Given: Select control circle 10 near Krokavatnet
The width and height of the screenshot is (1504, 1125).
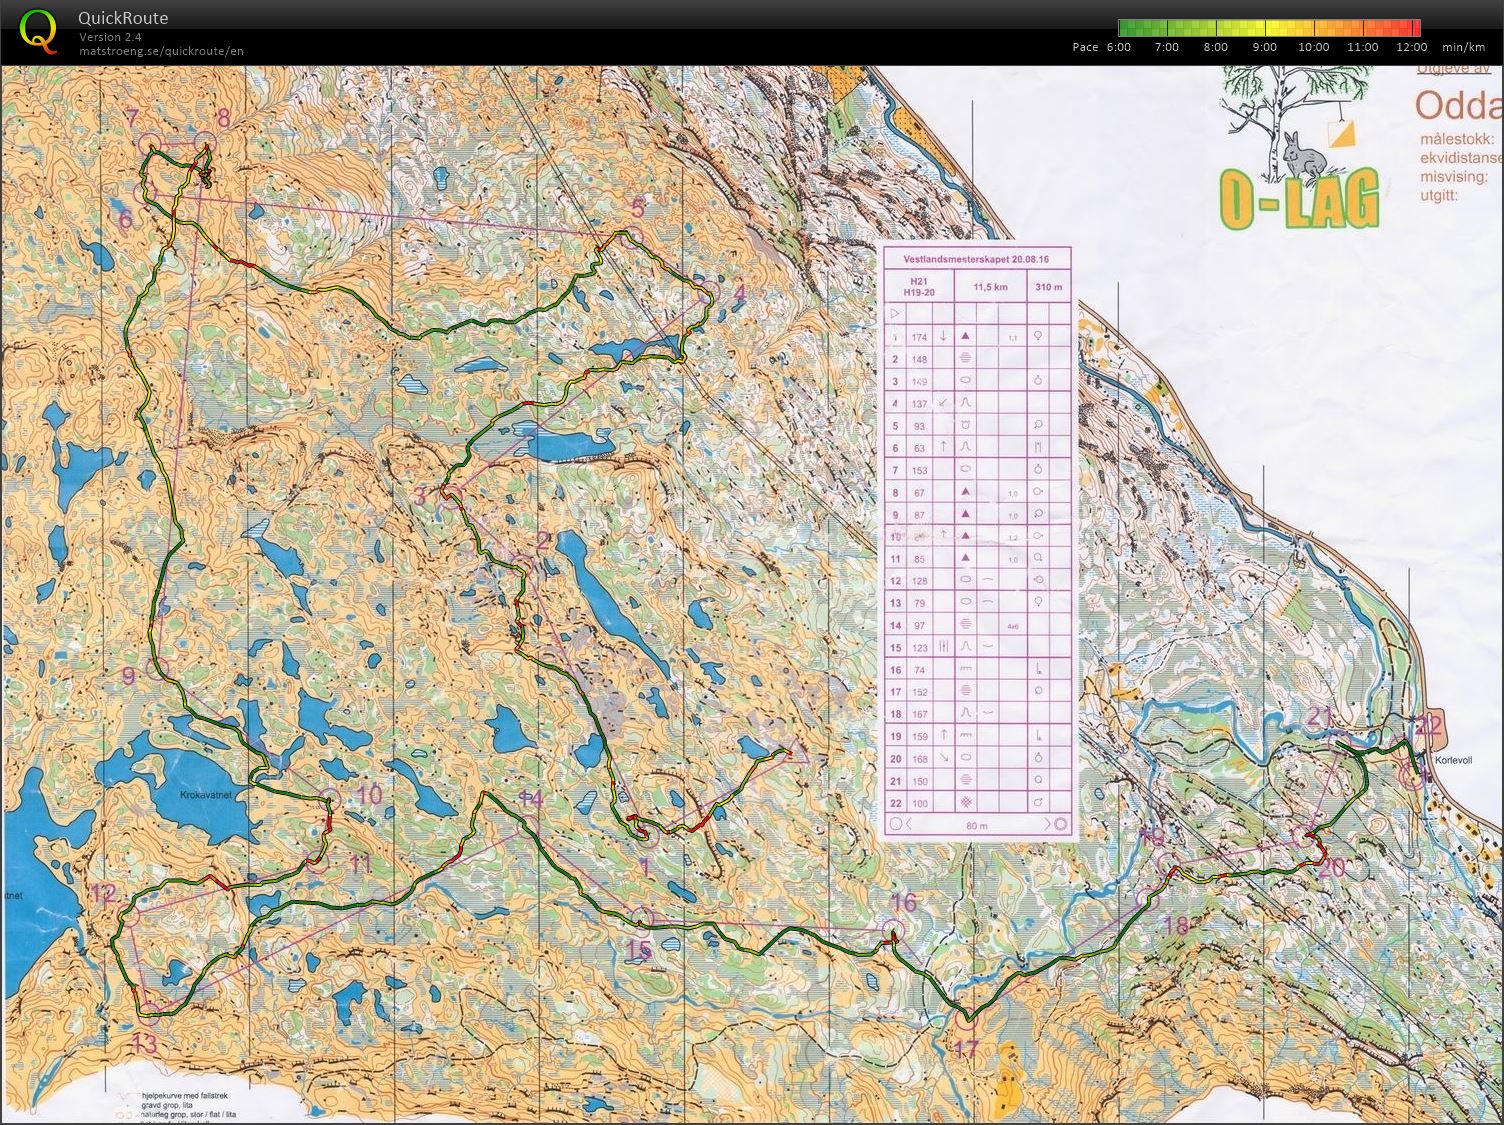Looking at the screenshot, I should point(330,799).
